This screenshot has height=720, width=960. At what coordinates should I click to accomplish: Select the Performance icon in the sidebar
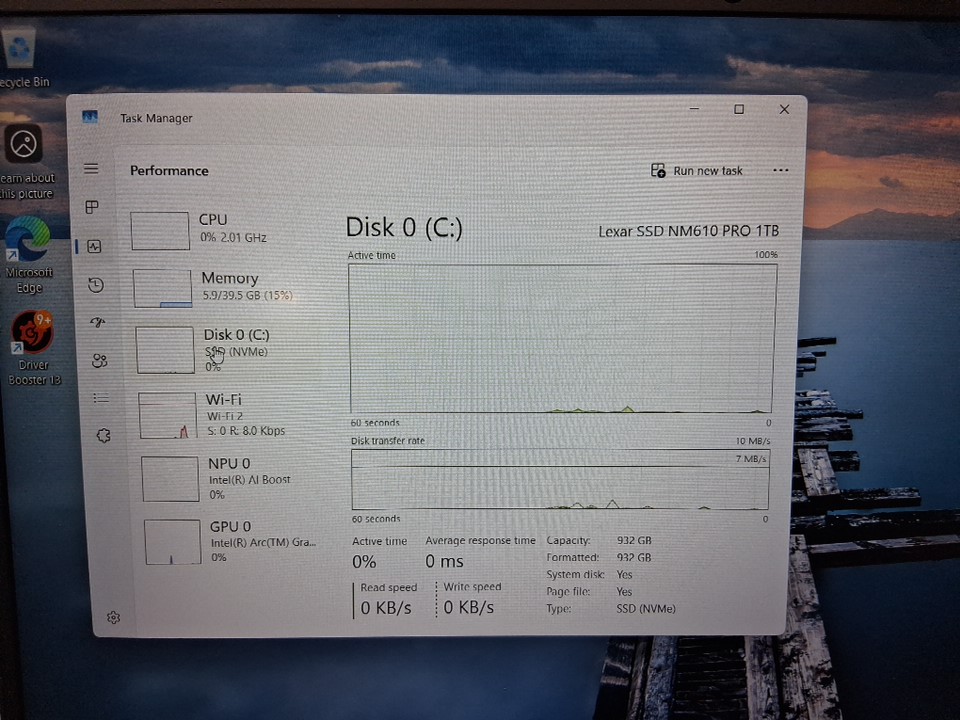94,246
